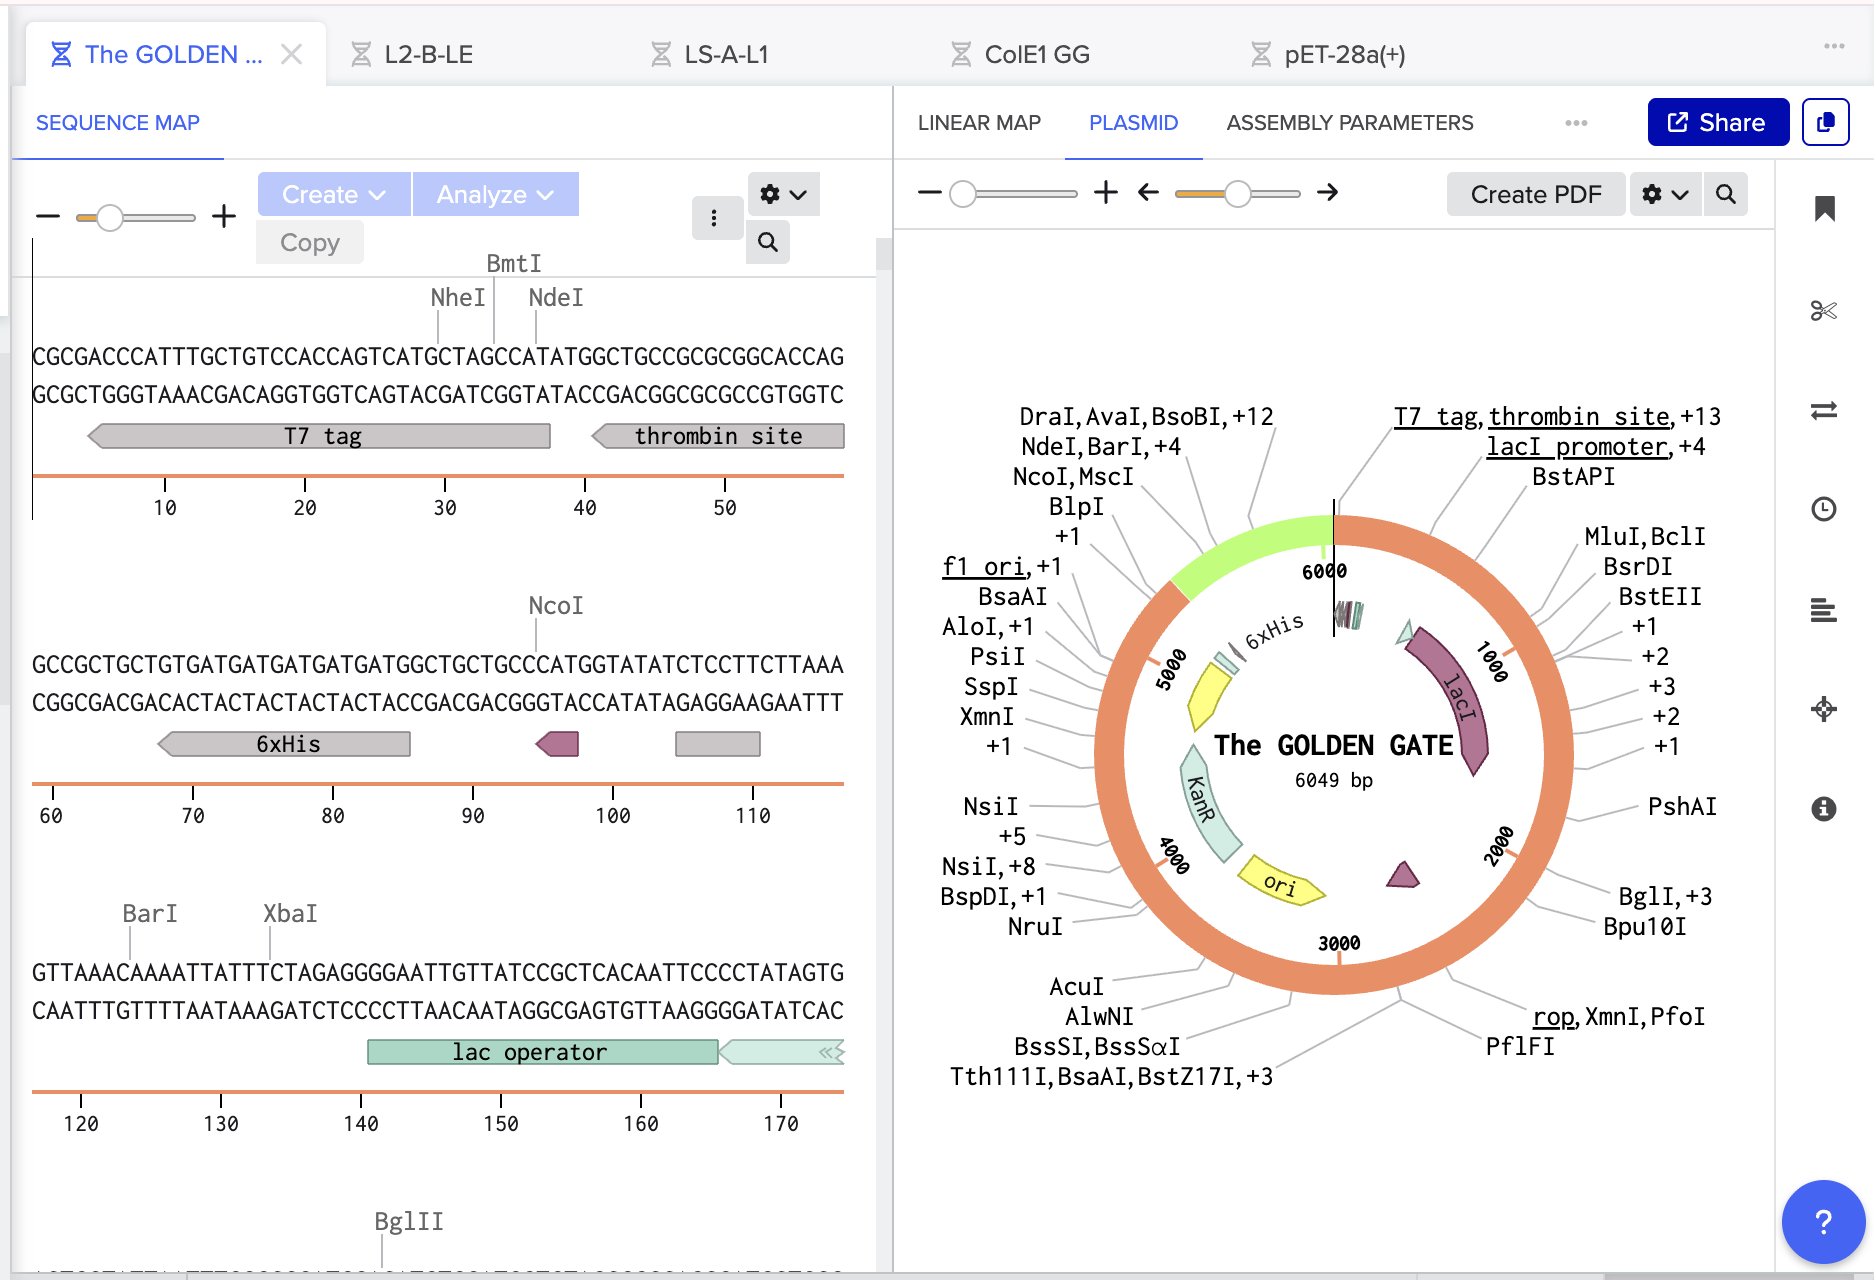Expand the Create dropdown
The height and width of the screenshot is (1280, 1874).
(x=334, y=194)
